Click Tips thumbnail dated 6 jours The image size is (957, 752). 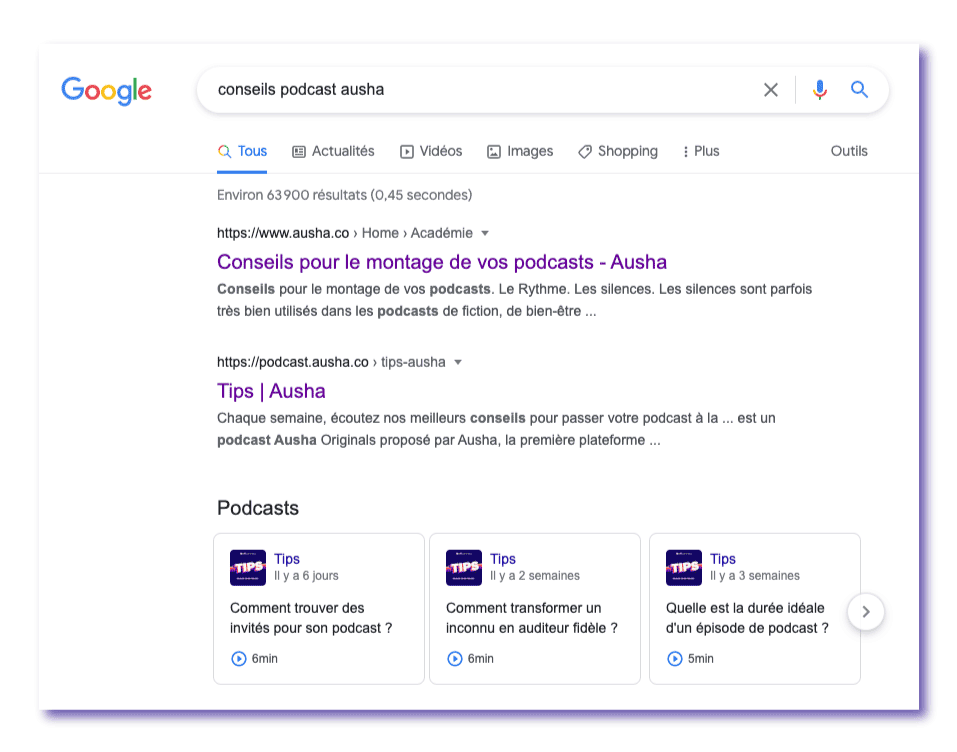248,568
